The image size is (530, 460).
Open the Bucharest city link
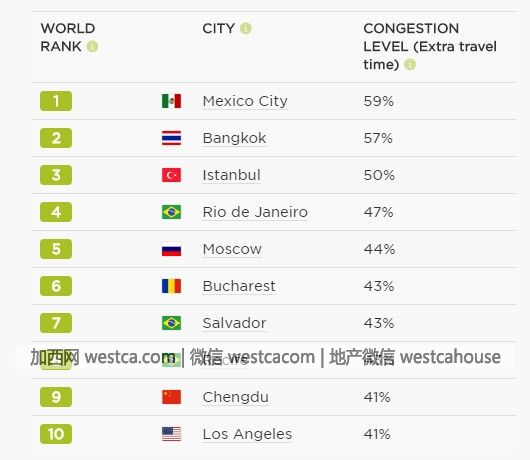click(x=239, y=286)
